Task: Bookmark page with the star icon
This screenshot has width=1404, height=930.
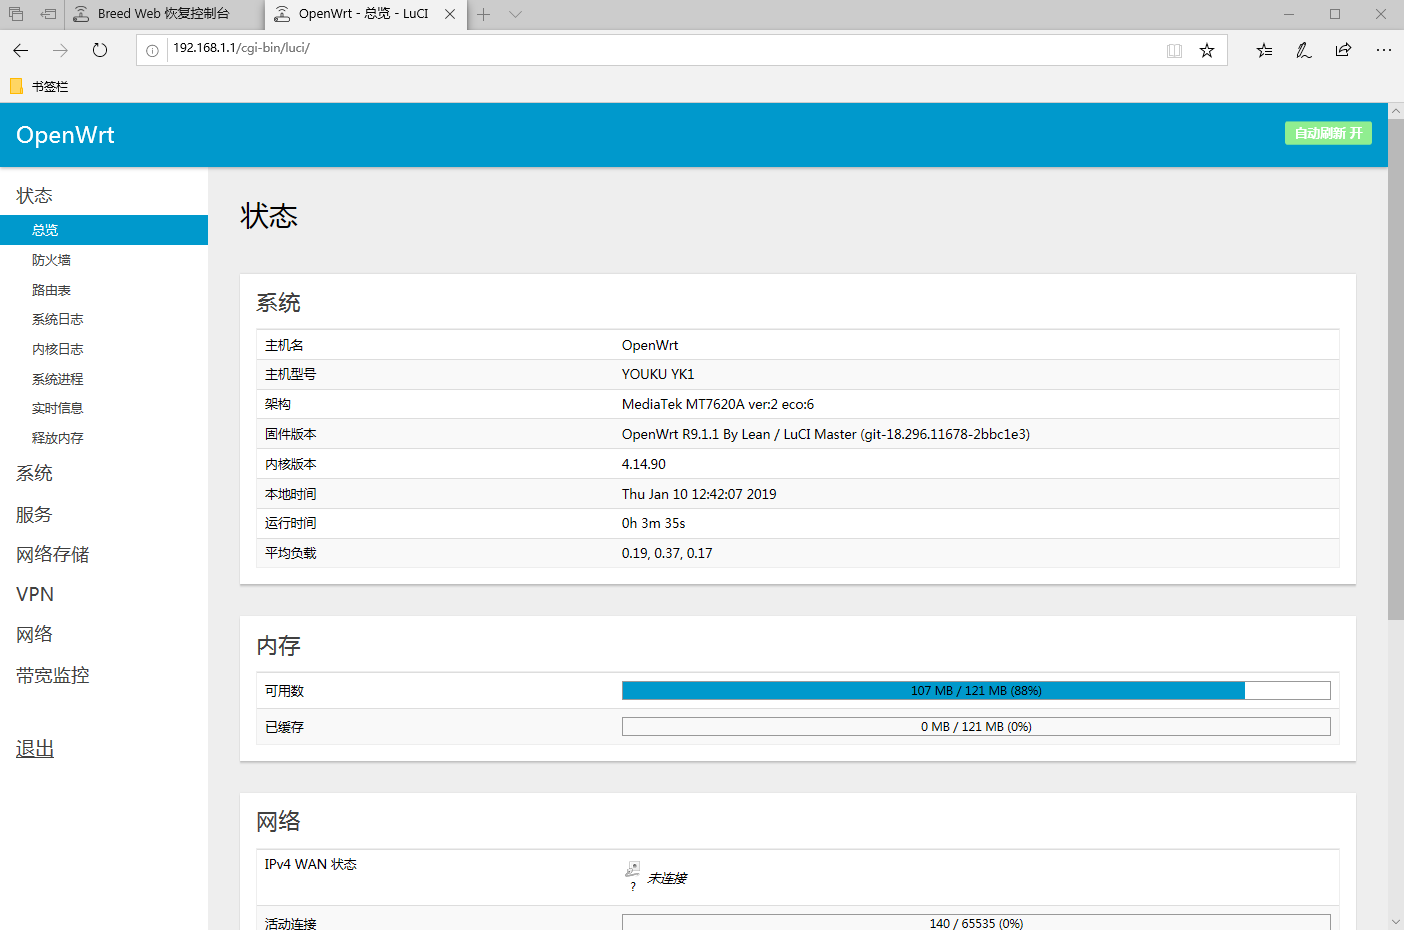Action: coord(1207,50)
